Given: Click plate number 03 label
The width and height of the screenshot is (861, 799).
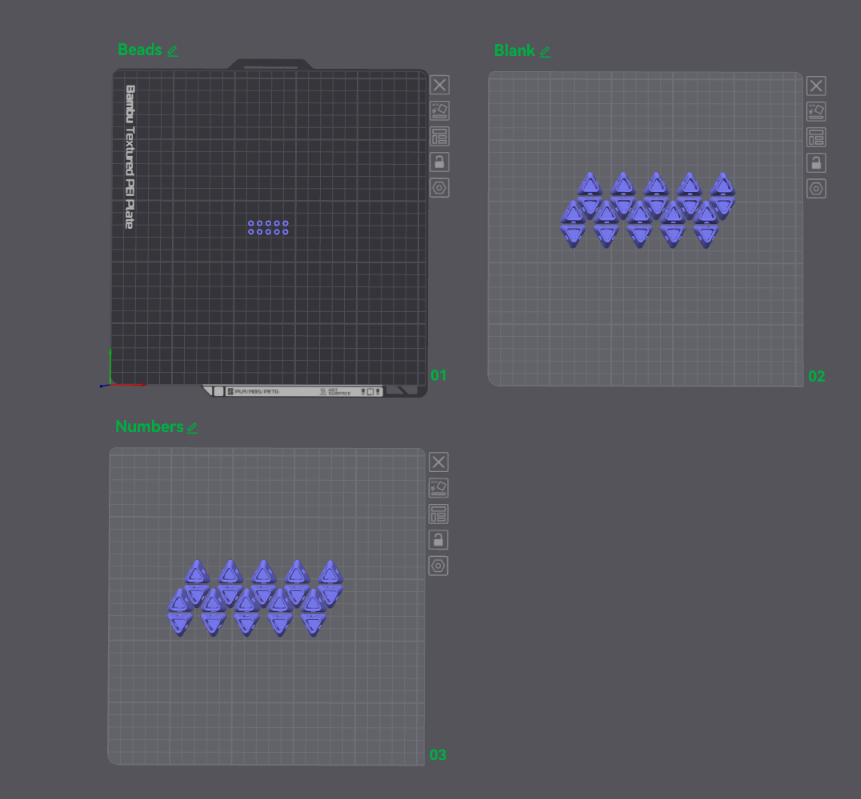Looking at the screenshot, I should (x=438, y=755).
